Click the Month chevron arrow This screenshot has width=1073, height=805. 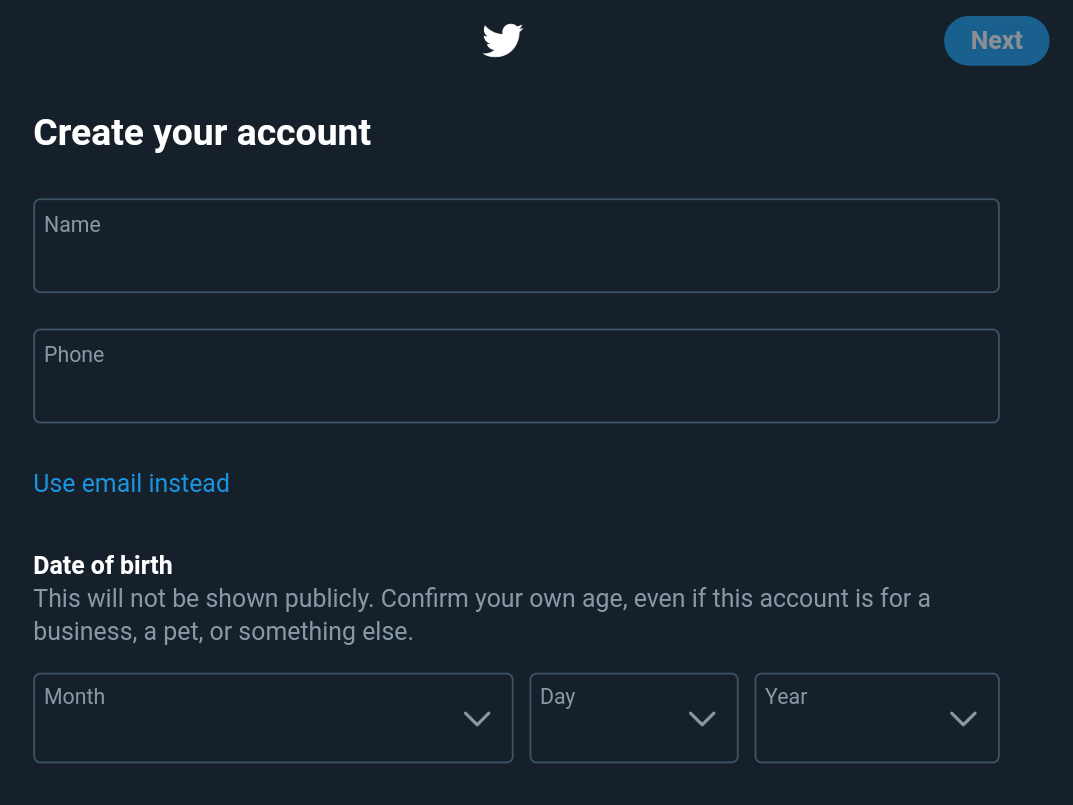[477, 719]
